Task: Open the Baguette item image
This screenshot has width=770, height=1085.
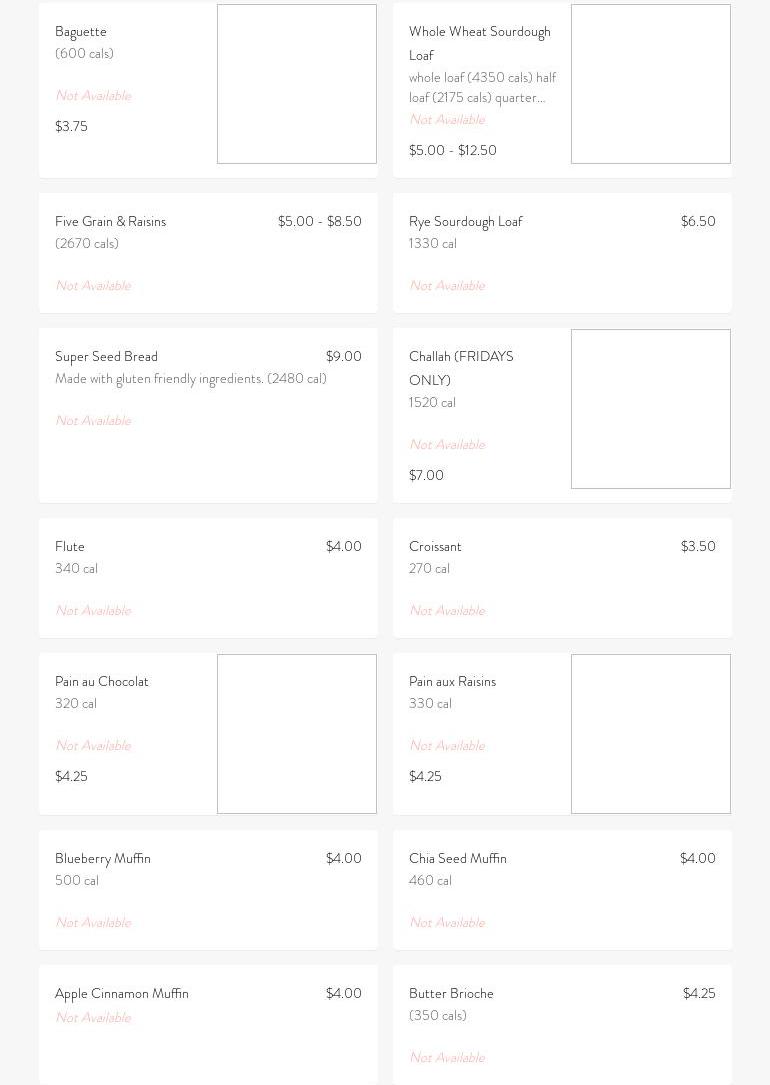Action: tap(297, 84)
